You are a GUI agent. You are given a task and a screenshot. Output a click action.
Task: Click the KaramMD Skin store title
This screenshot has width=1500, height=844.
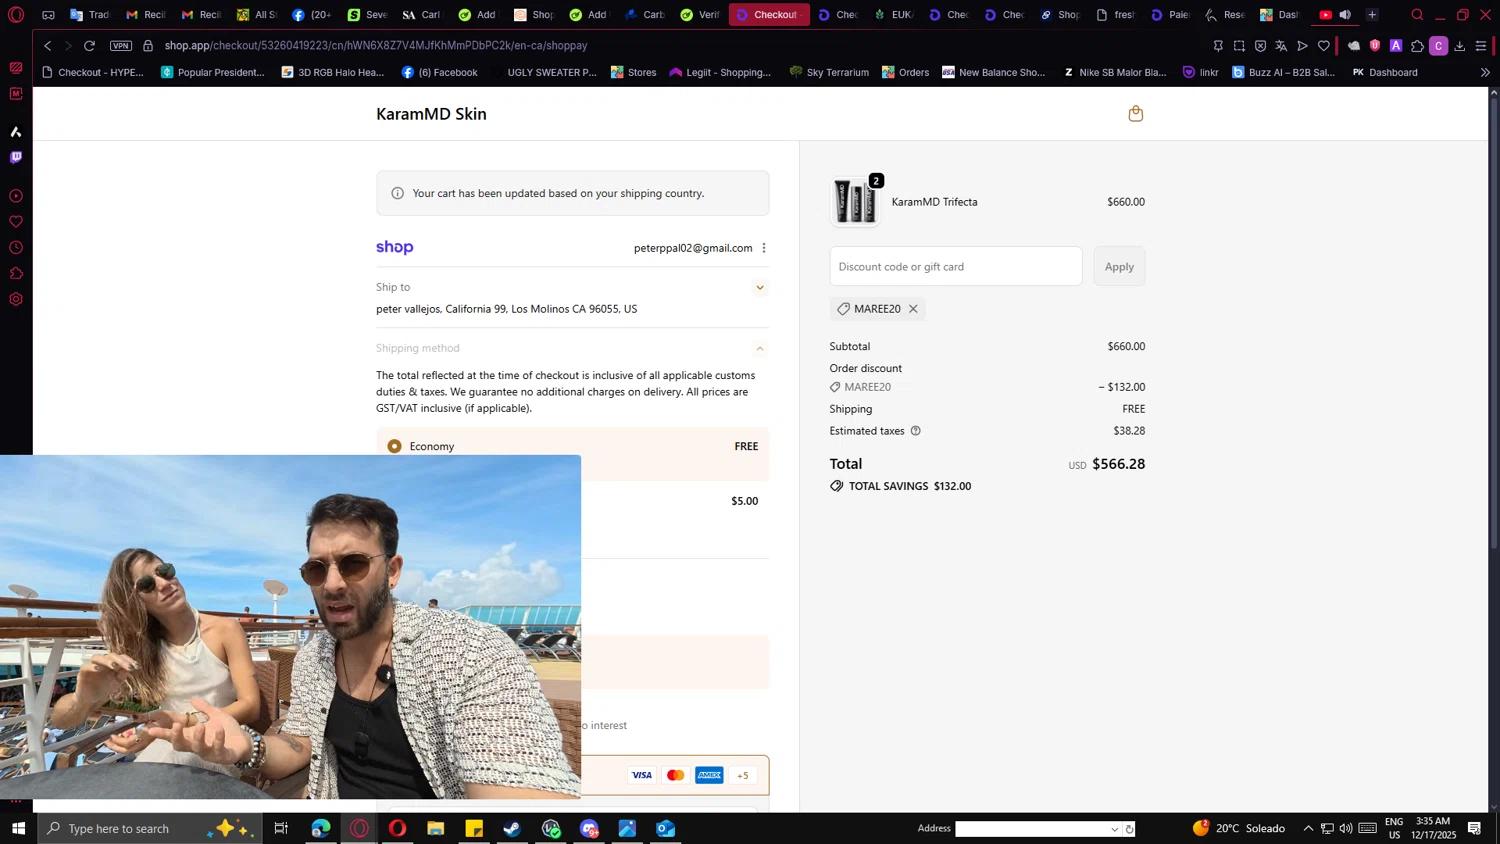click(431, 114)
